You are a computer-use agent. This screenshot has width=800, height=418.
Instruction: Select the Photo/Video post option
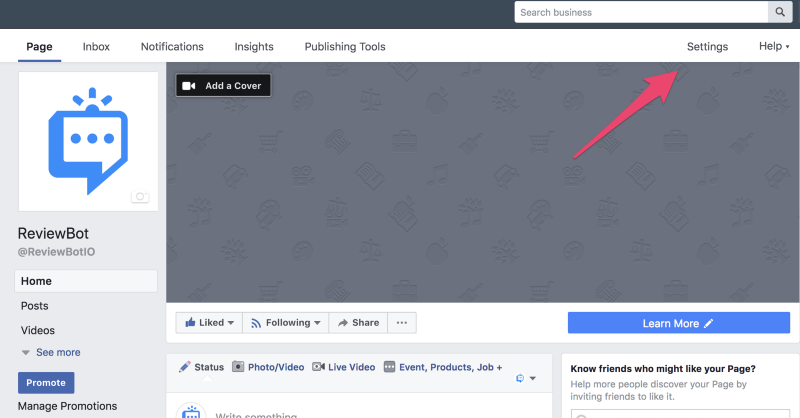[x=268, y=367]
